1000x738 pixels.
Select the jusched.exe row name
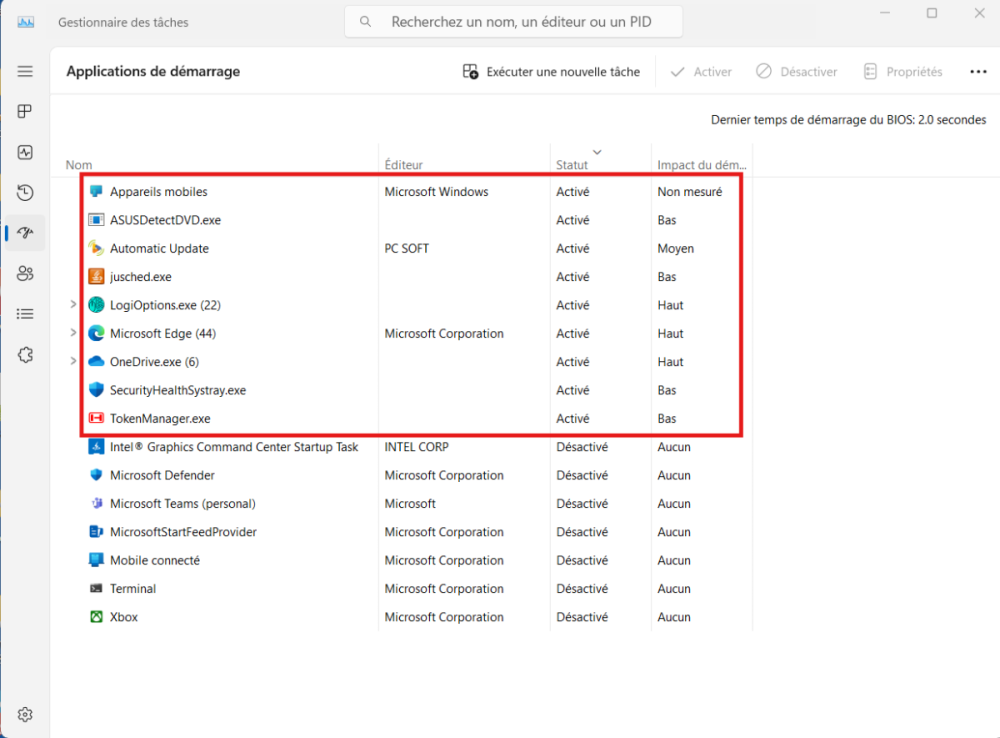[x=140, y=277]
